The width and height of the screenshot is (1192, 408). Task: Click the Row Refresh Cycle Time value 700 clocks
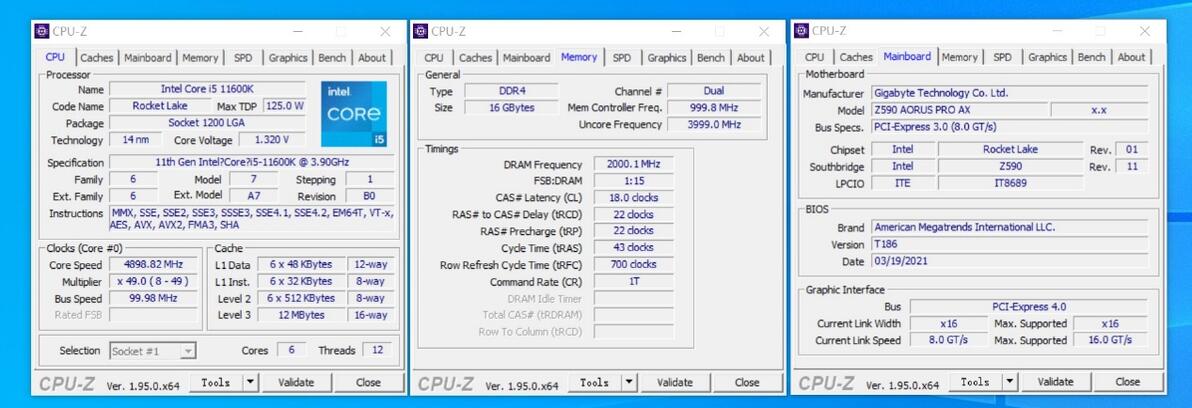(633, 264)
